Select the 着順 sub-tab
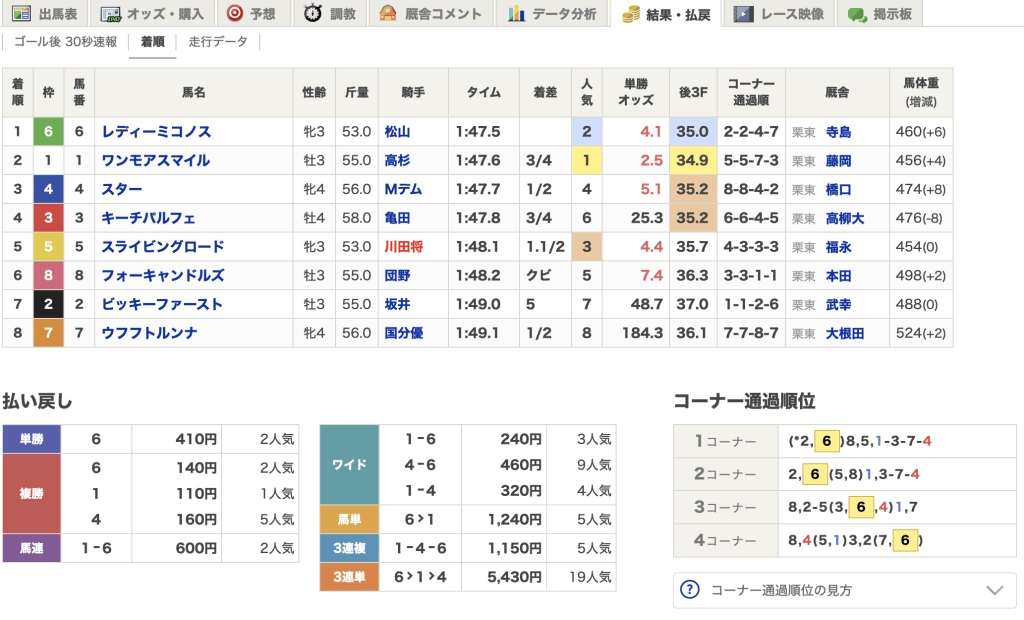 tap(153, 42)
